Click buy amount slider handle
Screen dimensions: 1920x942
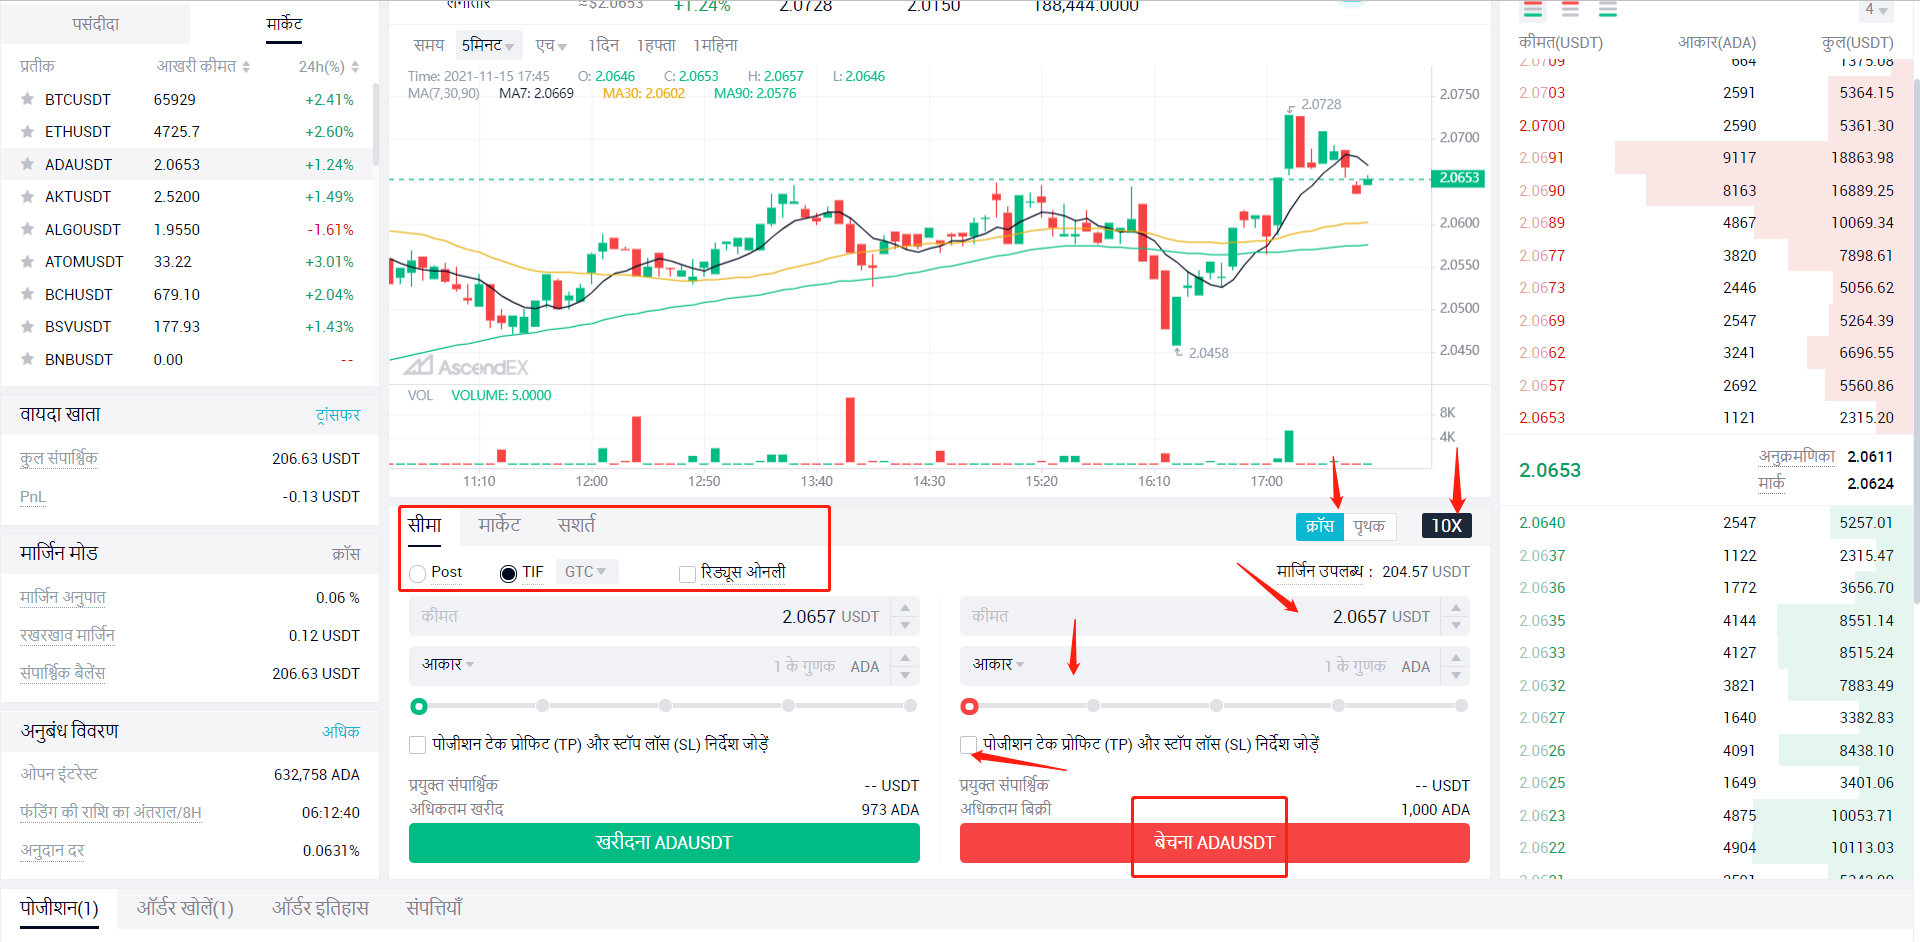point(419,706)
